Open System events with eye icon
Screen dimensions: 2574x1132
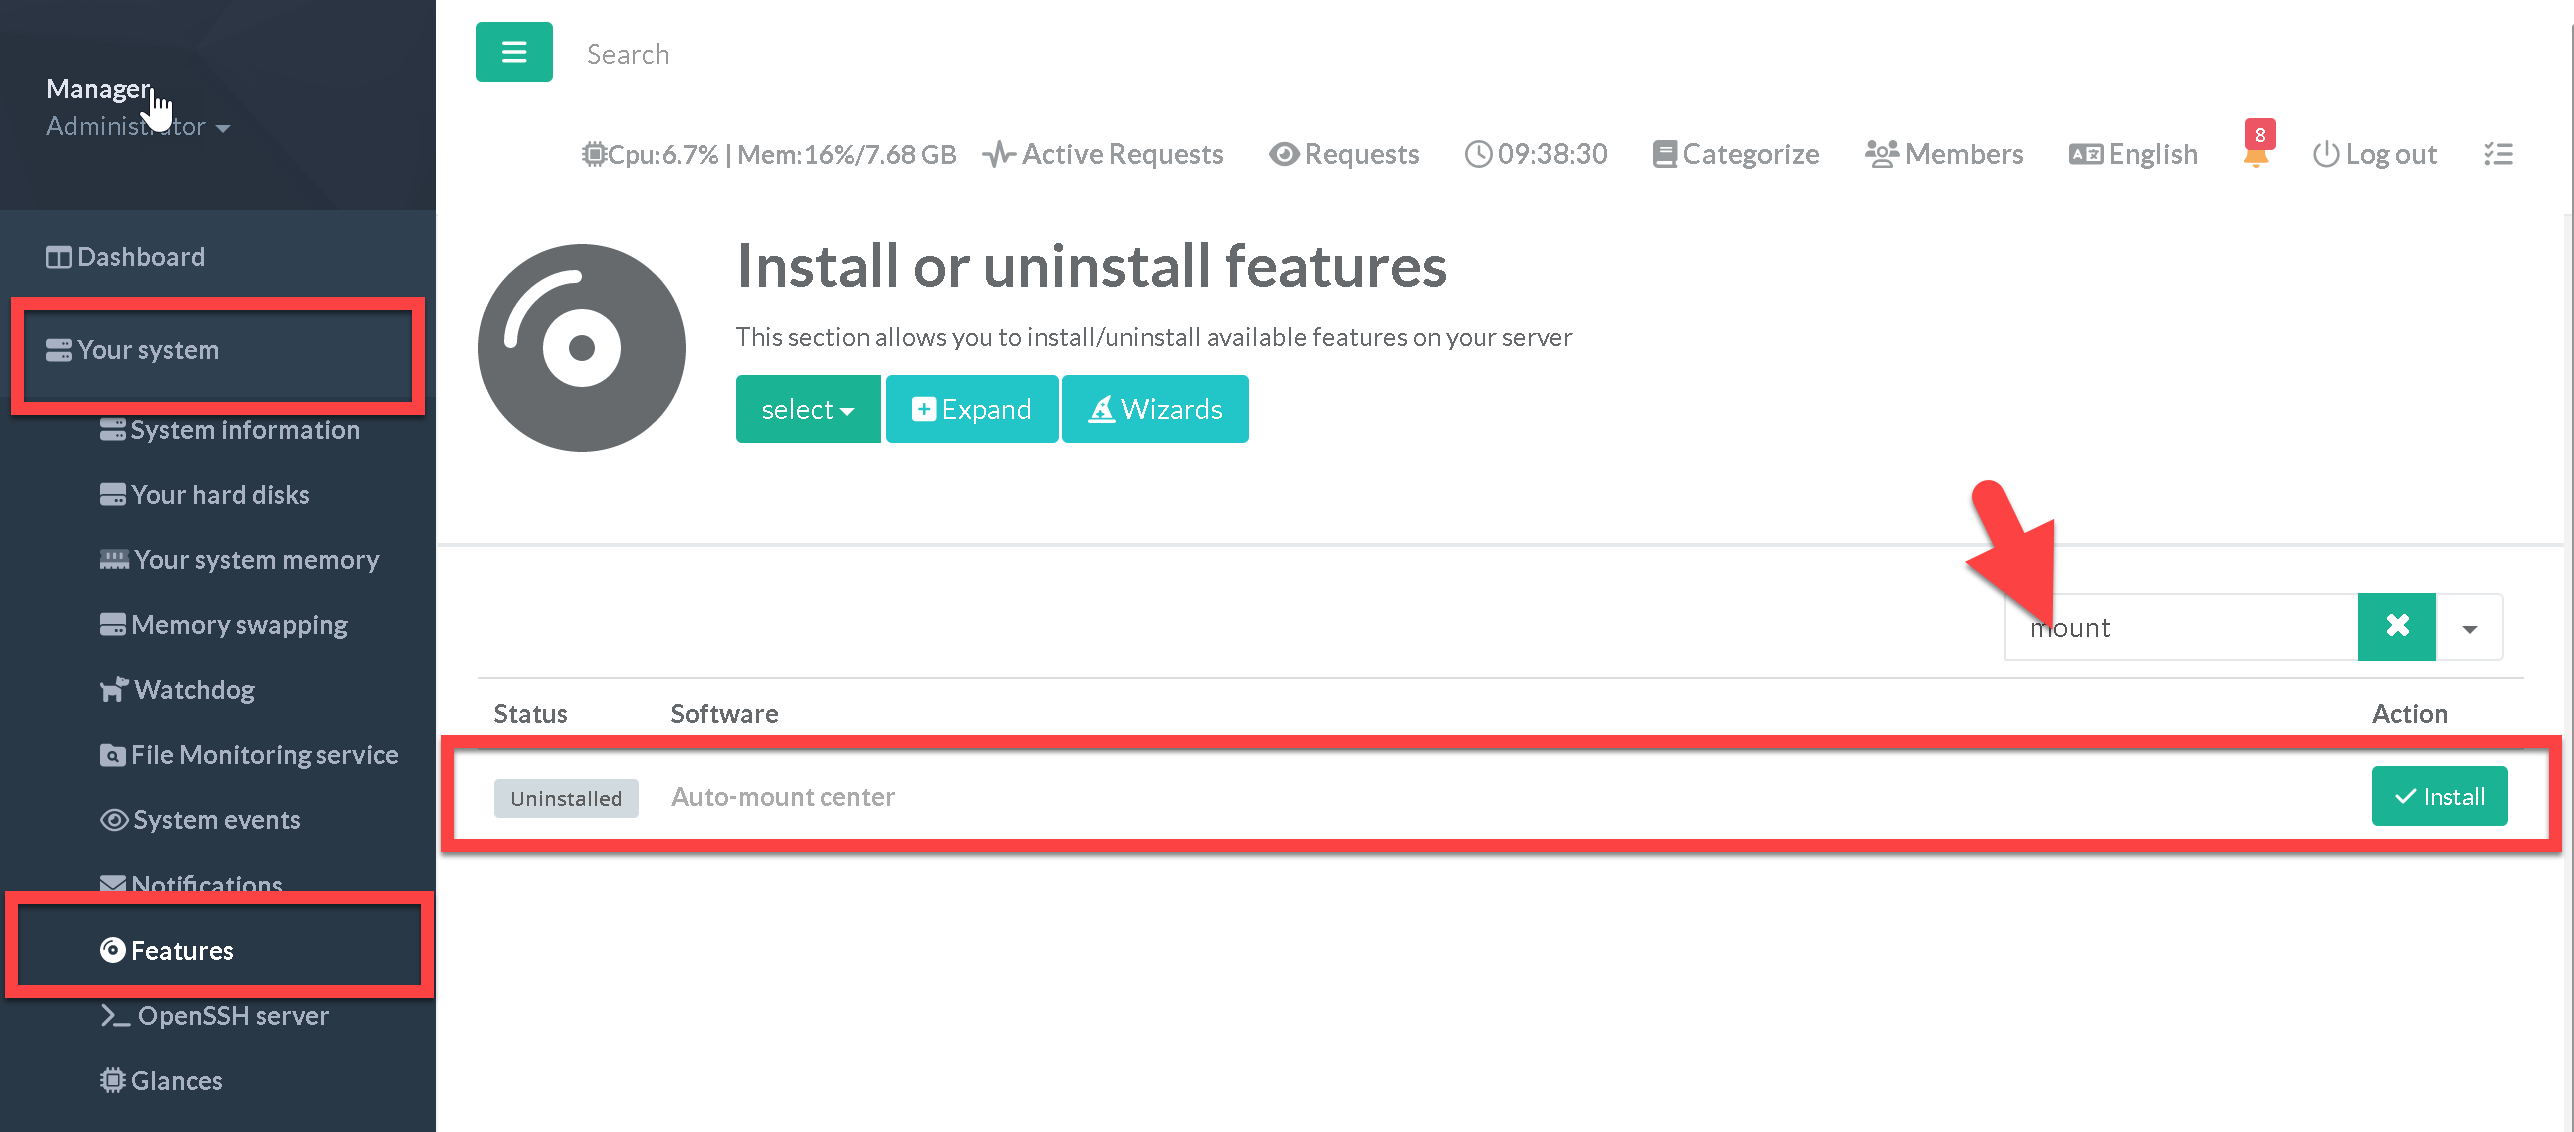click(x=215, y=820)
